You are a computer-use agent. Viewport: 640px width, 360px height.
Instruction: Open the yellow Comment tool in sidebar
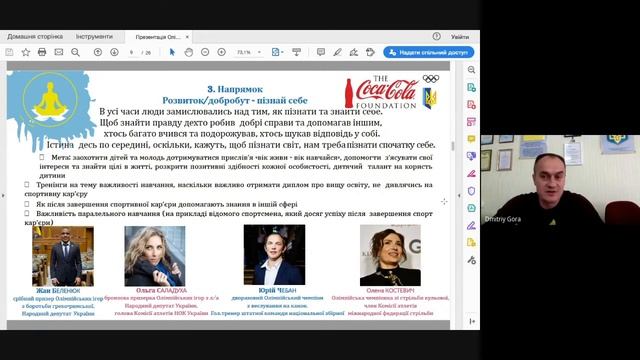(471, 139)
